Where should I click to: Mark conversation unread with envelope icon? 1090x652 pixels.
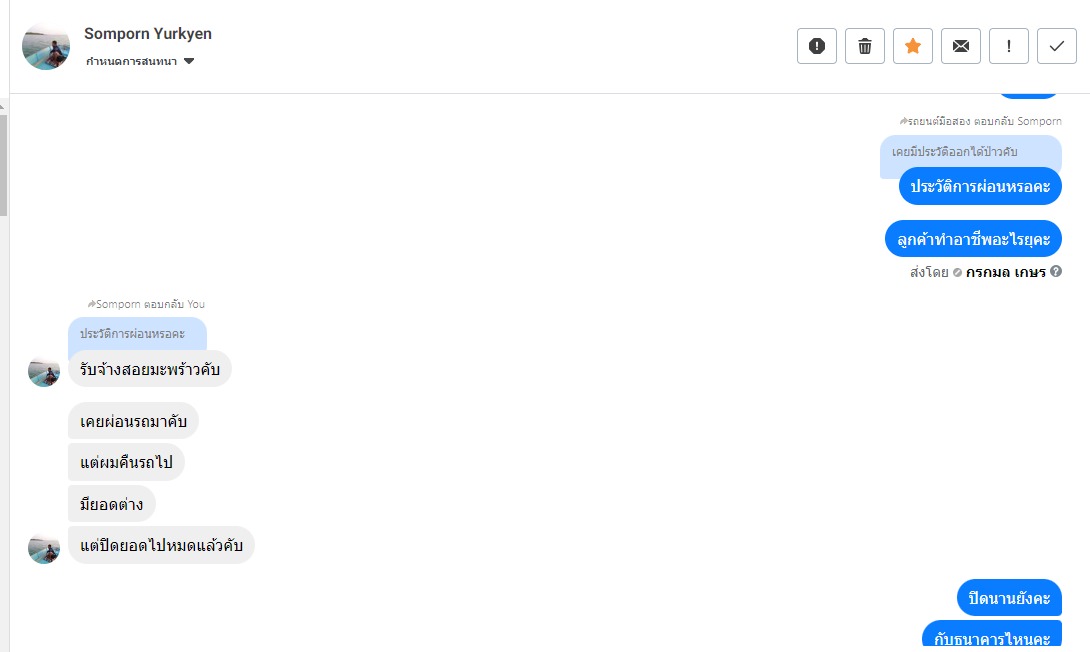(x=961, y=46)
